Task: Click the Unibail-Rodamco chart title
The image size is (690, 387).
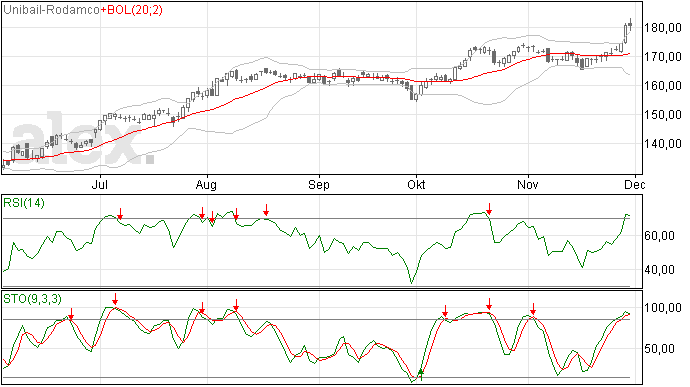Action: 51,10
